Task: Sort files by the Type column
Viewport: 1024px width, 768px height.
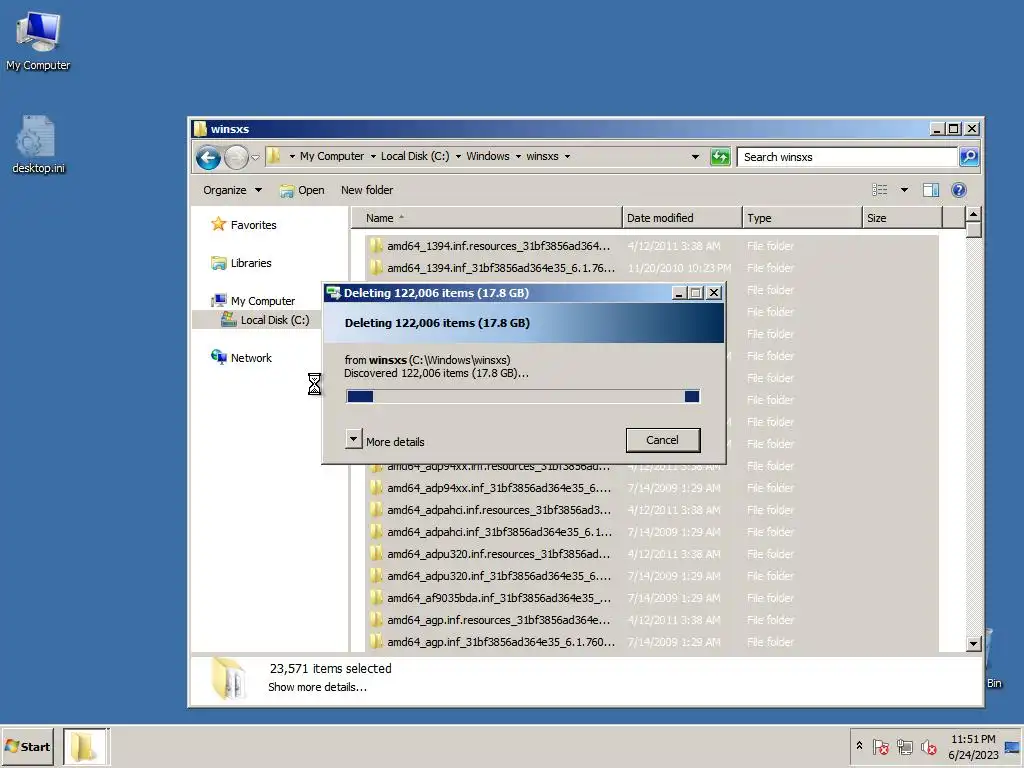Action: 802,217
